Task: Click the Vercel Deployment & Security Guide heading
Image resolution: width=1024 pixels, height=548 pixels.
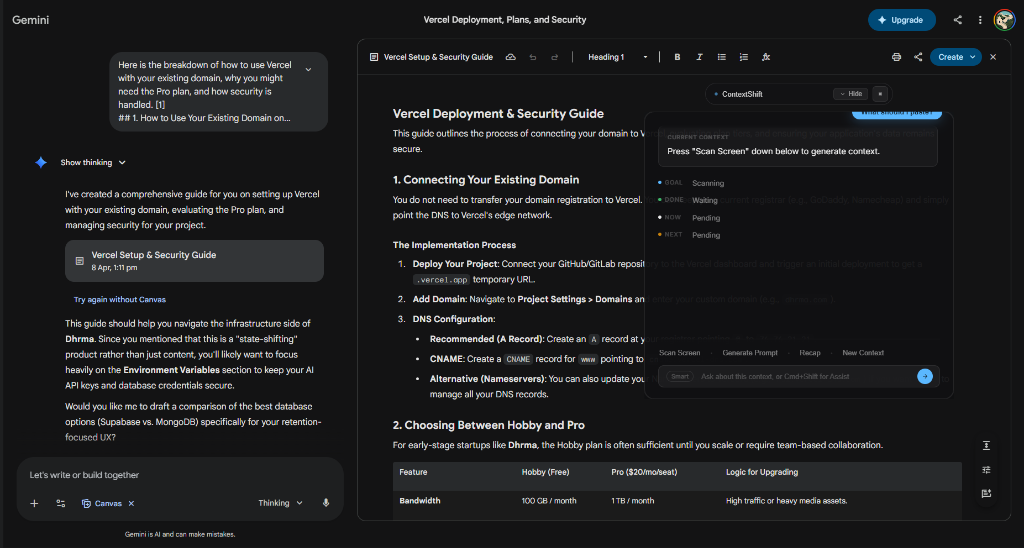Action: pyautogui.click(x=498, y=114)
